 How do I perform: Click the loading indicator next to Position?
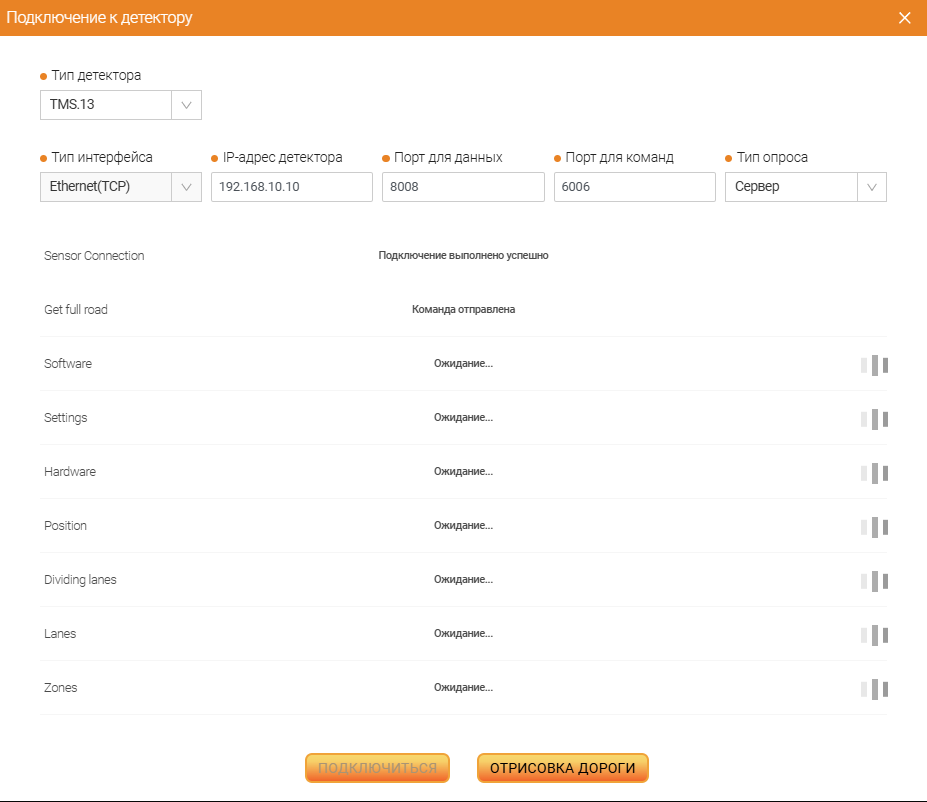coord(872,527)
